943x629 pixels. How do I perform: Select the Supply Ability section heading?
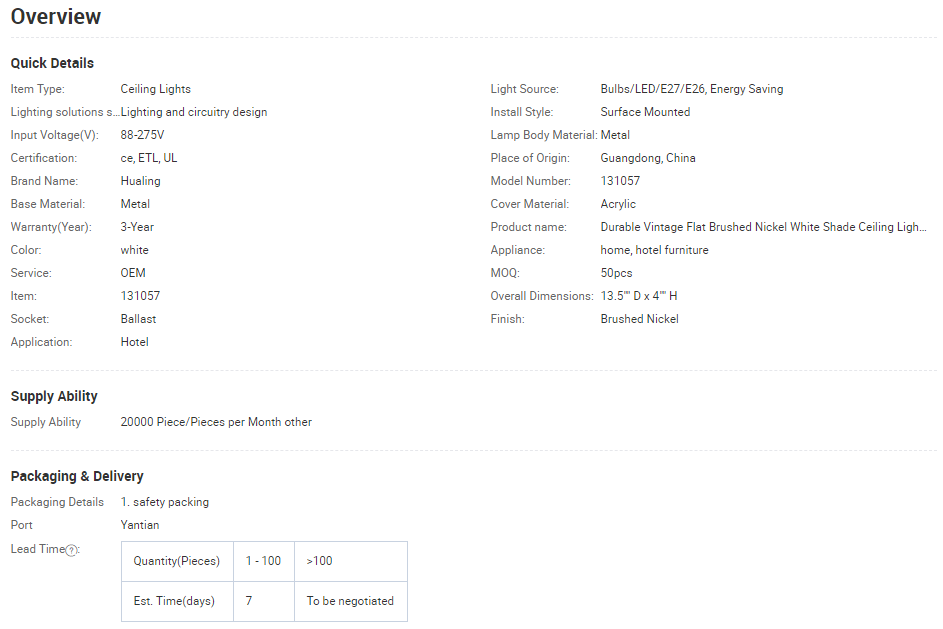54,396
